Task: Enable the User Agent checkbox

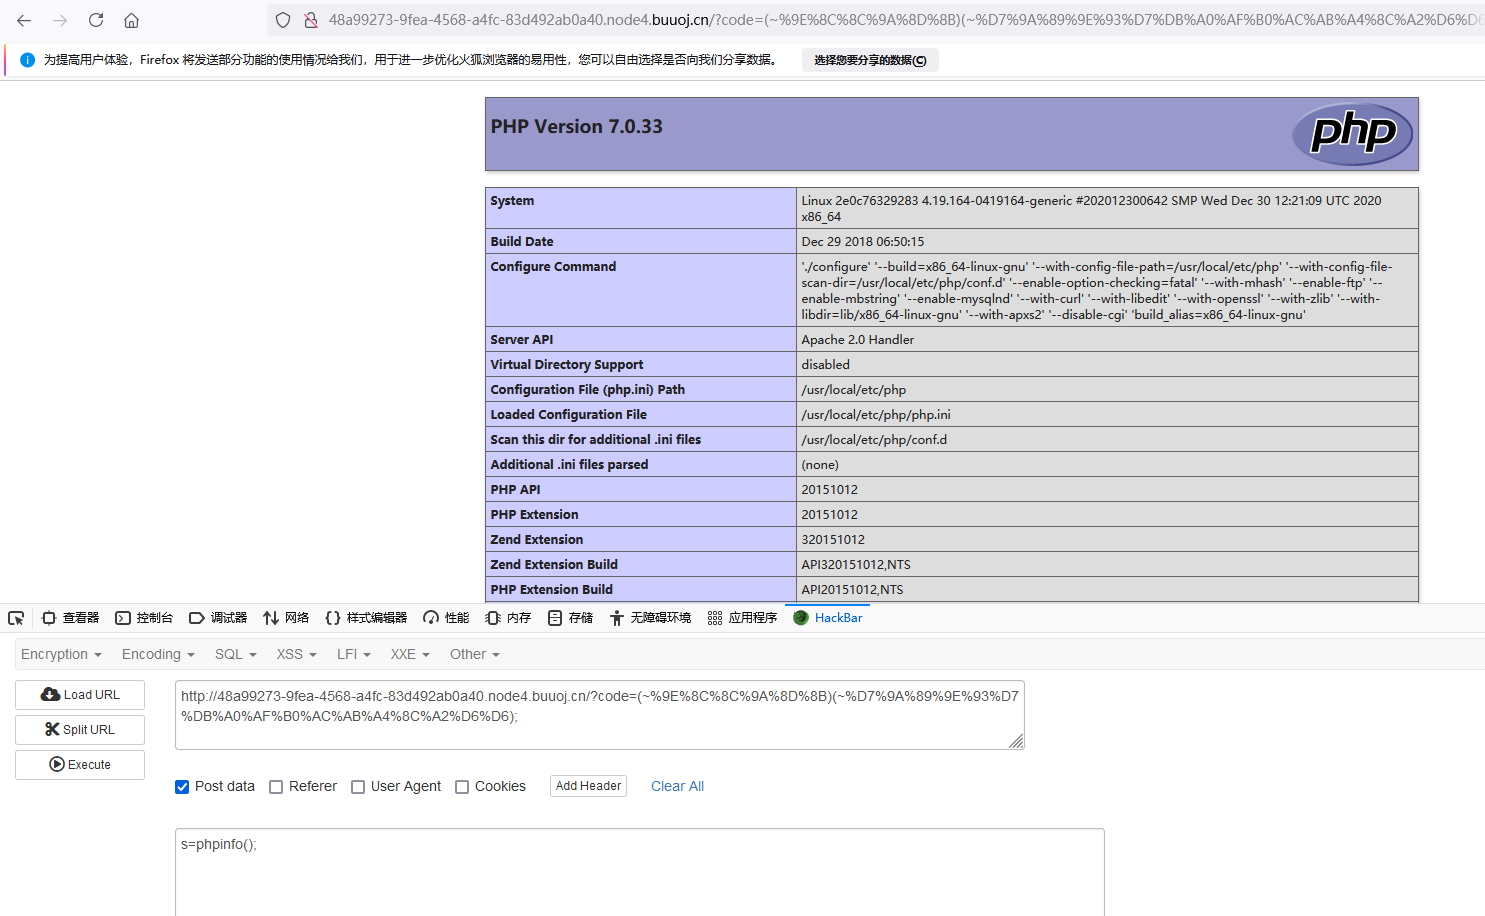Action: click(358, 787)
